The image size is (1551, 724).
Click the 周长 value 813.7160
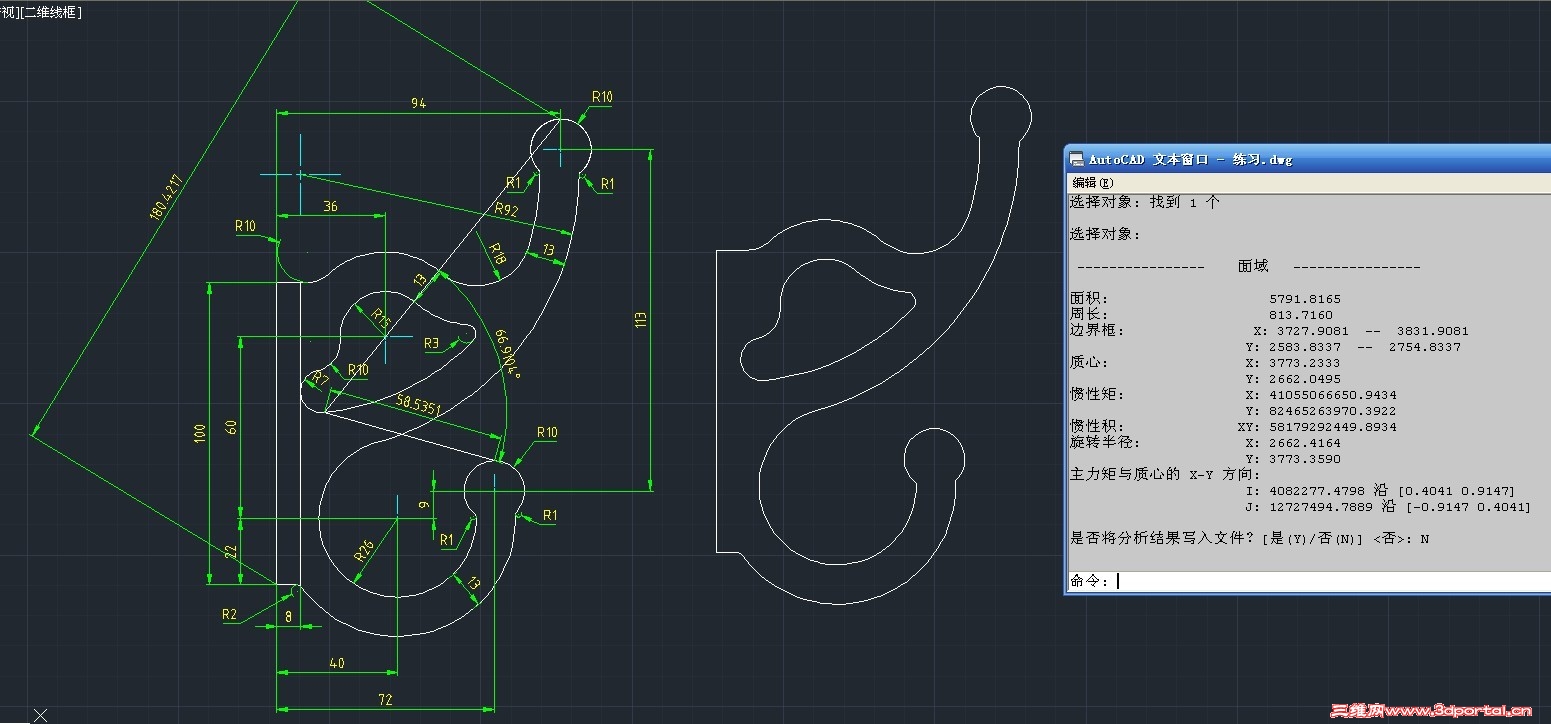click(1301, 315)
